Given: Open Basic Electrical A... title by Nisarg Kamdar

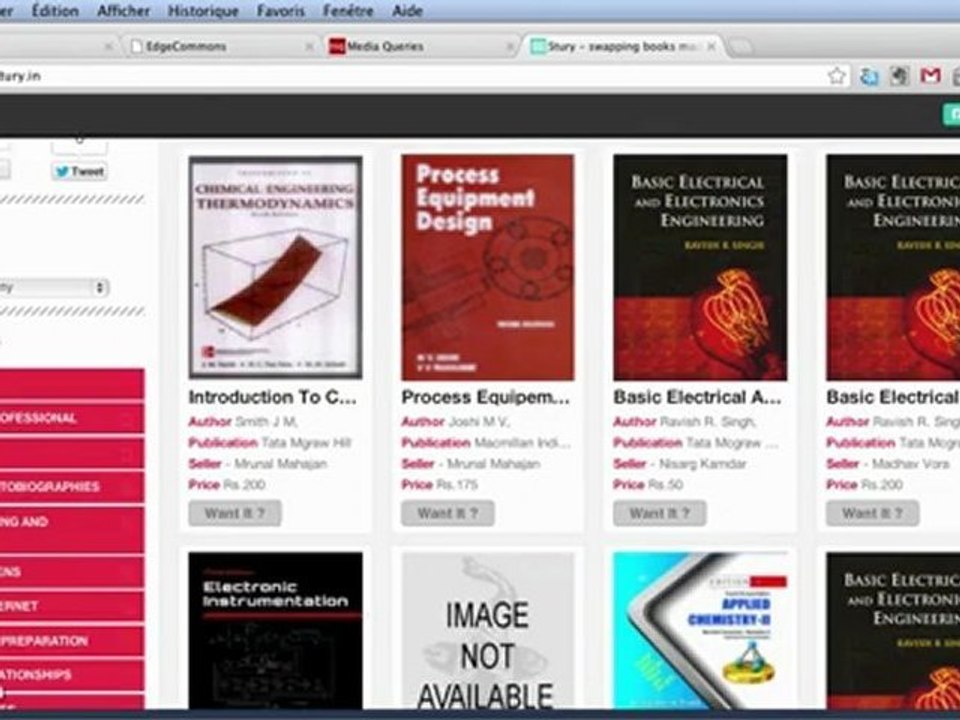Looking at the screenshot, I should 698,397.
